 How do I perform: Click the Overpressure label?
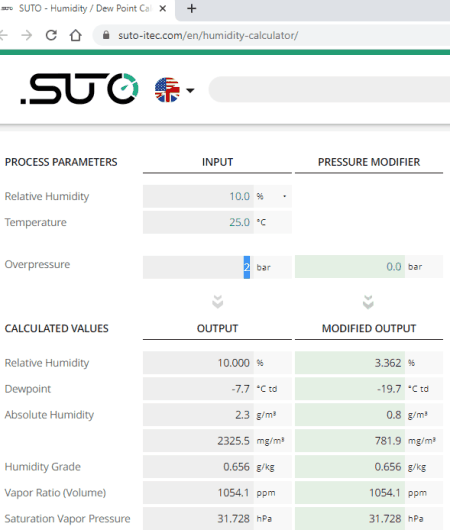[x=37, y=264]
